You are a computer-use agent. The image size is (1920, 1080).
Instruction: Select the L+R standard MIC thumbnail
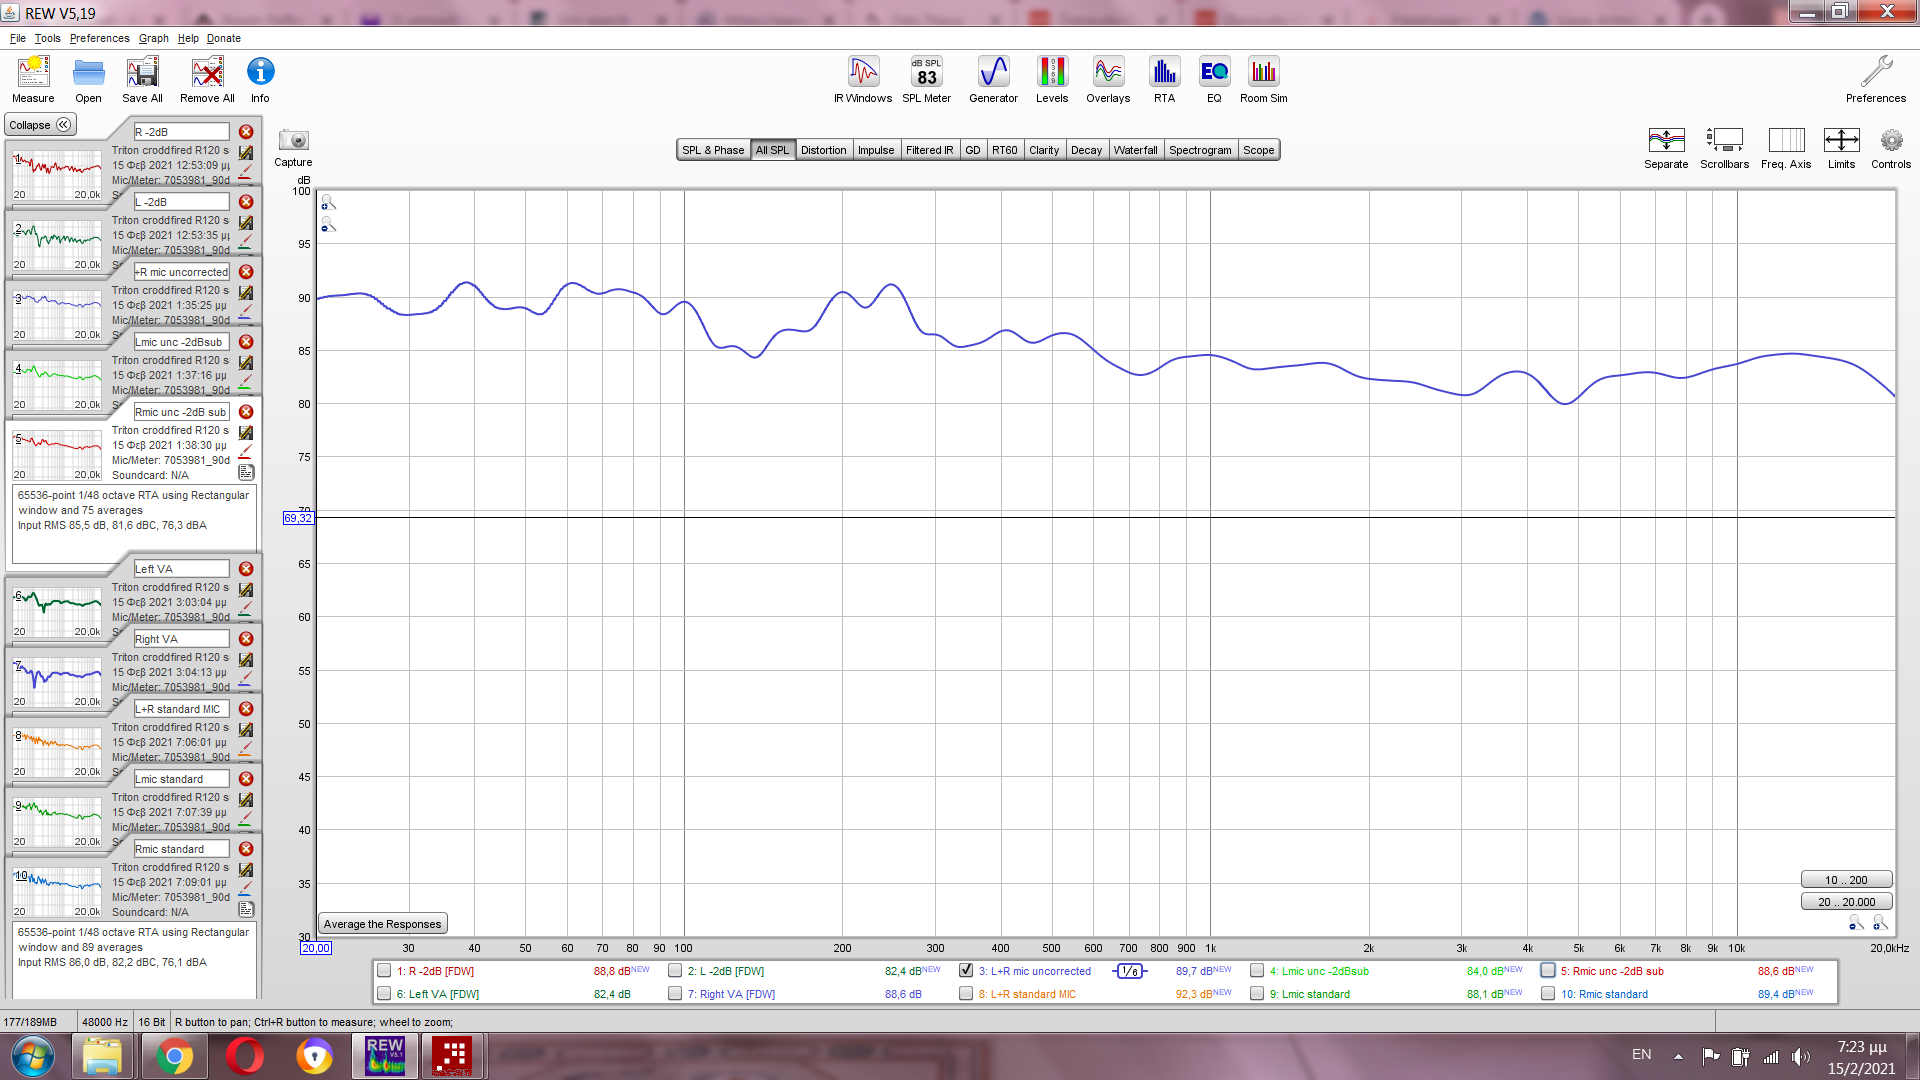coord(57,751)
